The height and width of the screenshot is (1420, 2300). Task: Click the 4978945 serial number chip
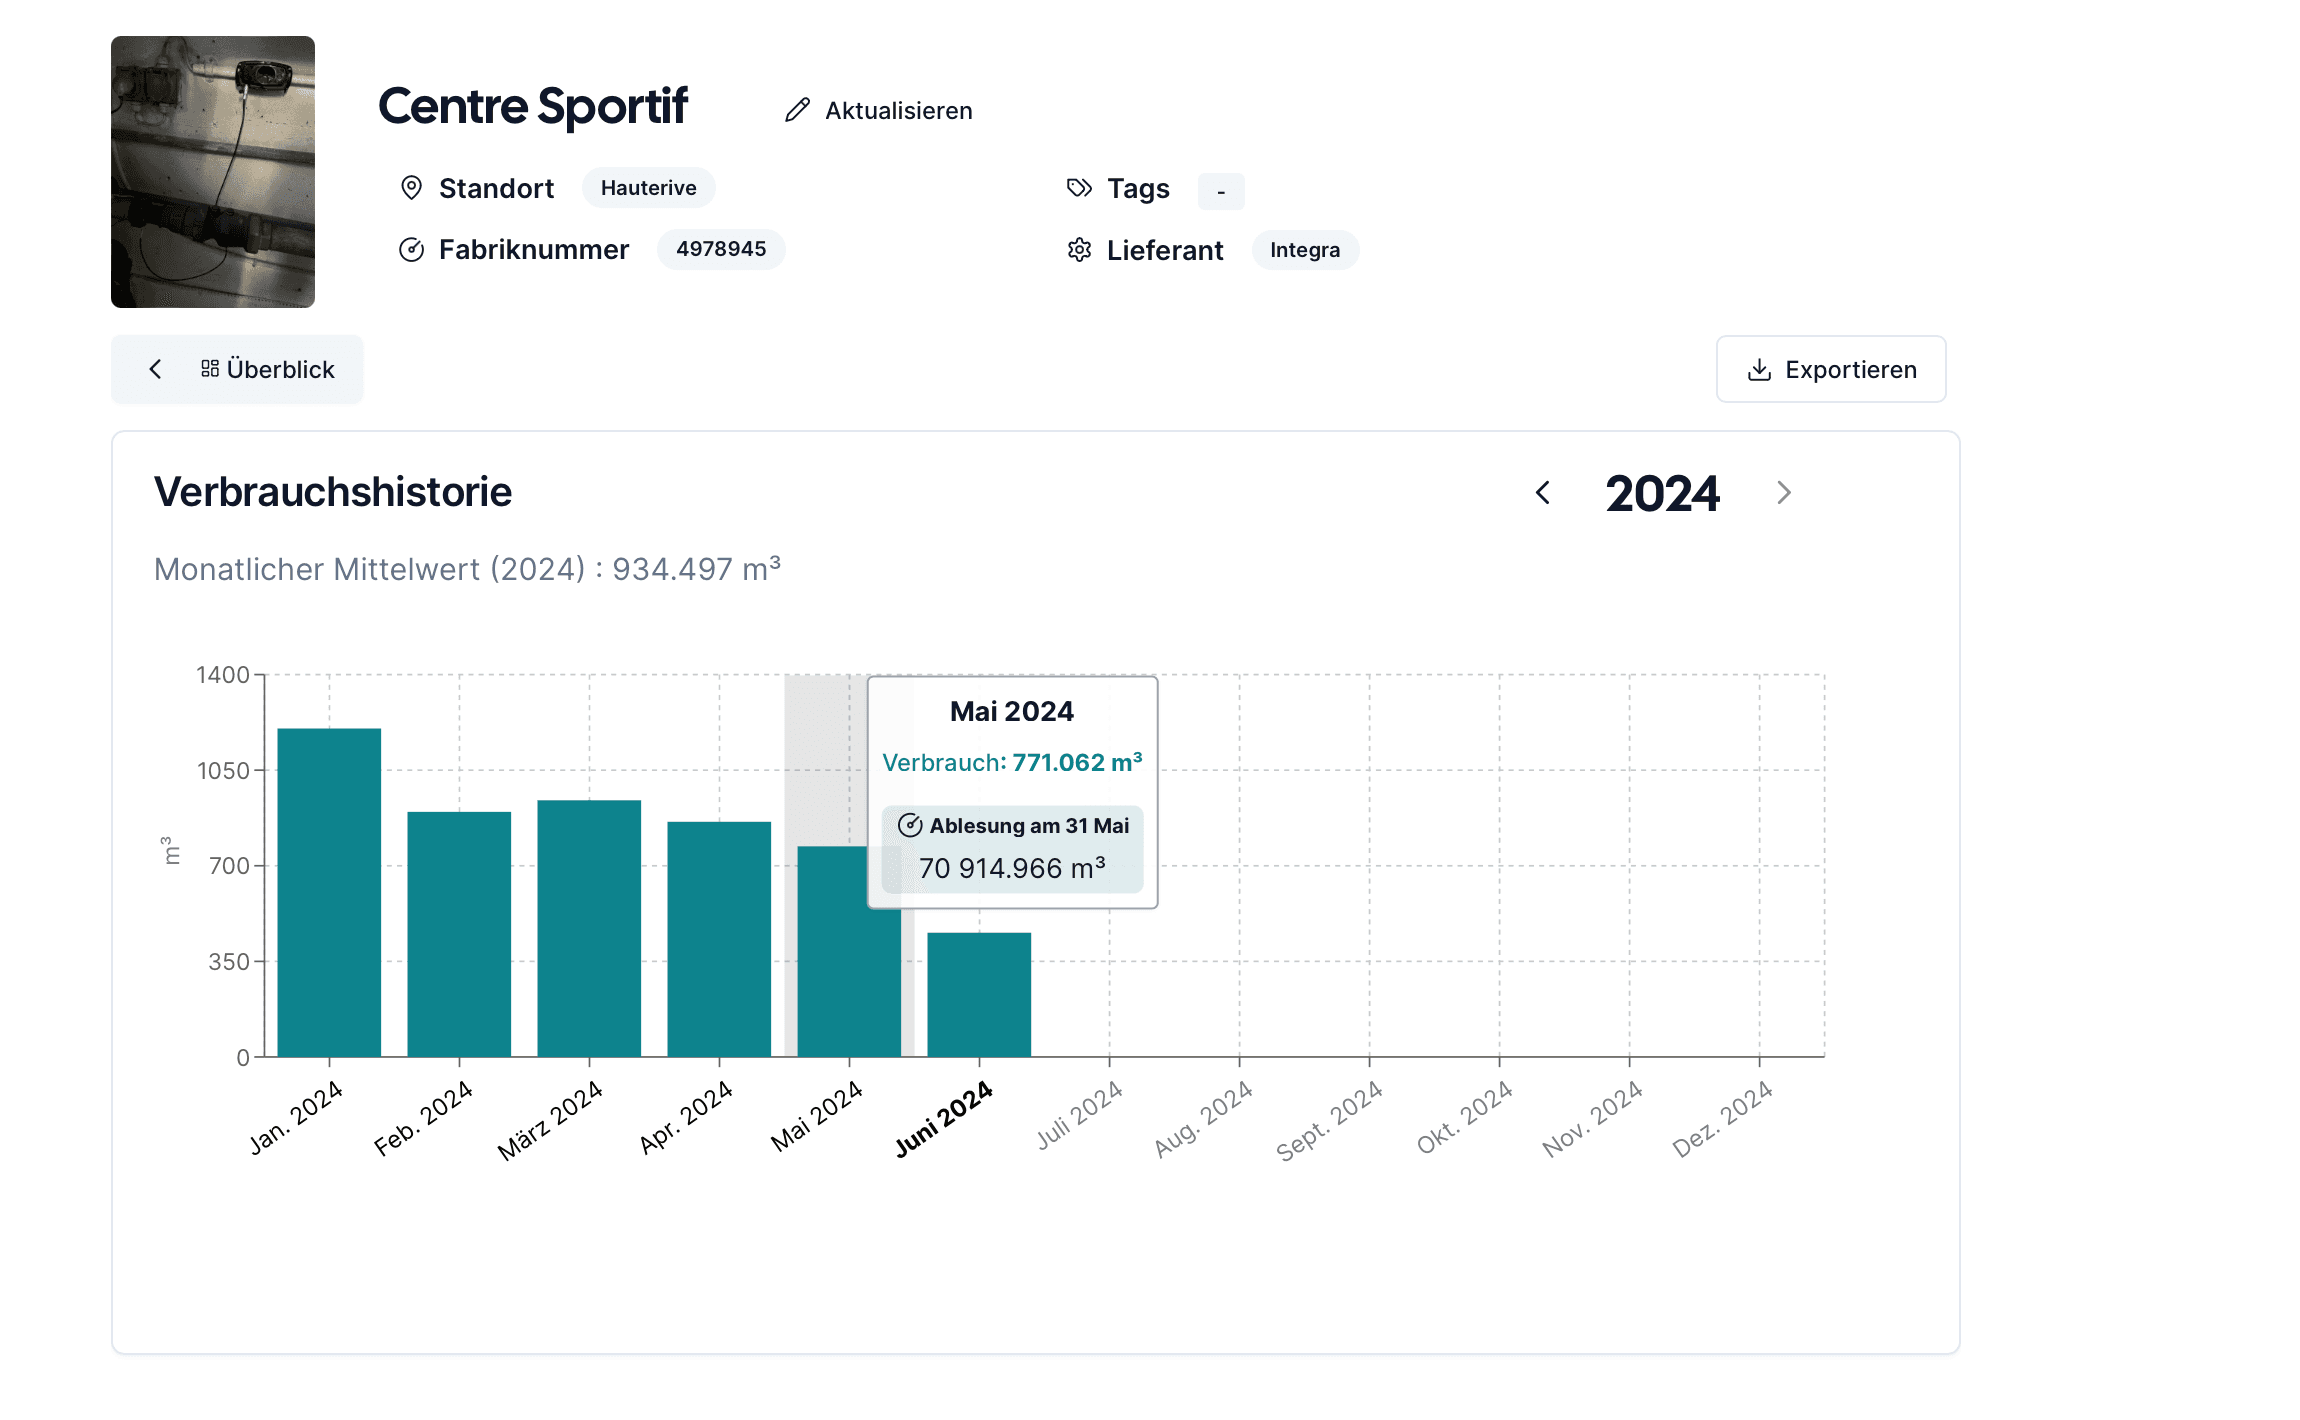coord(720,249)
